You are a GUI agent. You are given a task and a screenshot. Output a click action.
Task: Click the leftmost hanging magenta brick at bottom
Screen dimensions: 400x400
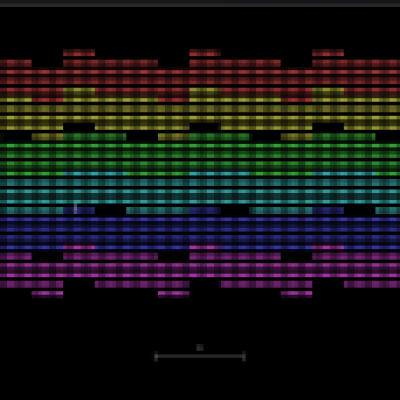click(47, 294)
